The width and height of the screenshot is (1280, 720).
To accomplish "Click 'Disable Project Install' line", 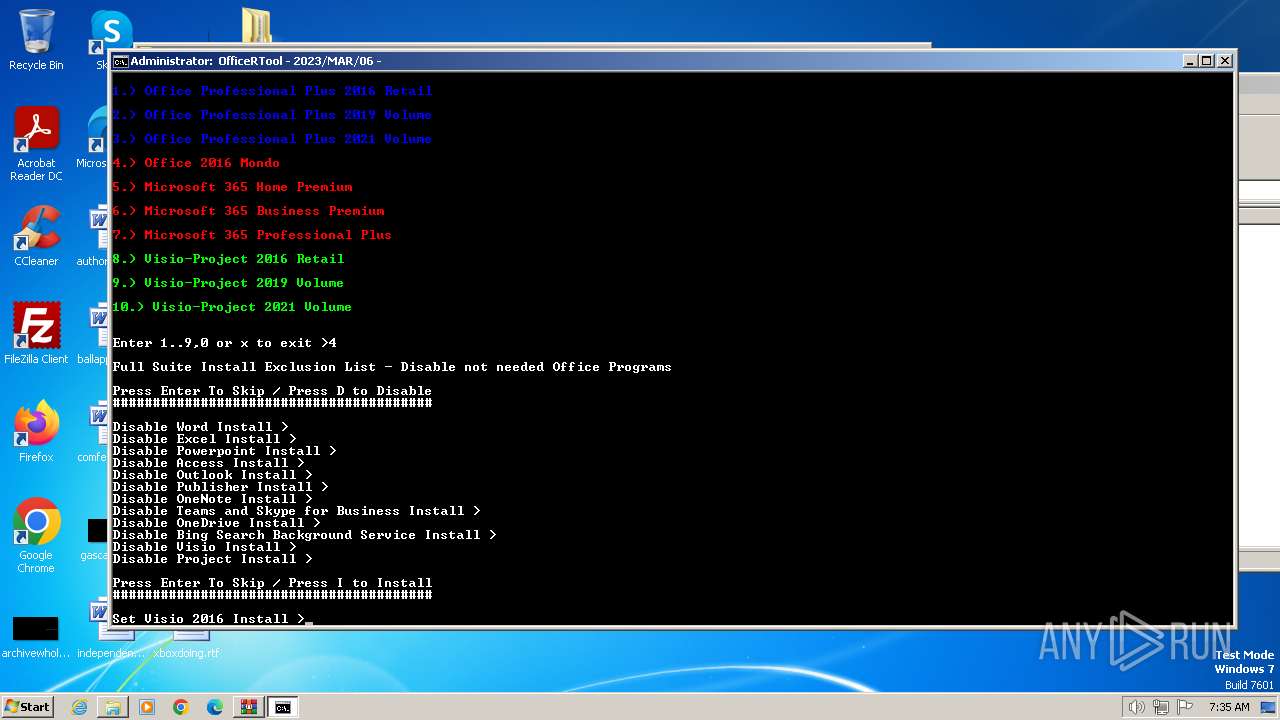I will (x=212, y=559).
